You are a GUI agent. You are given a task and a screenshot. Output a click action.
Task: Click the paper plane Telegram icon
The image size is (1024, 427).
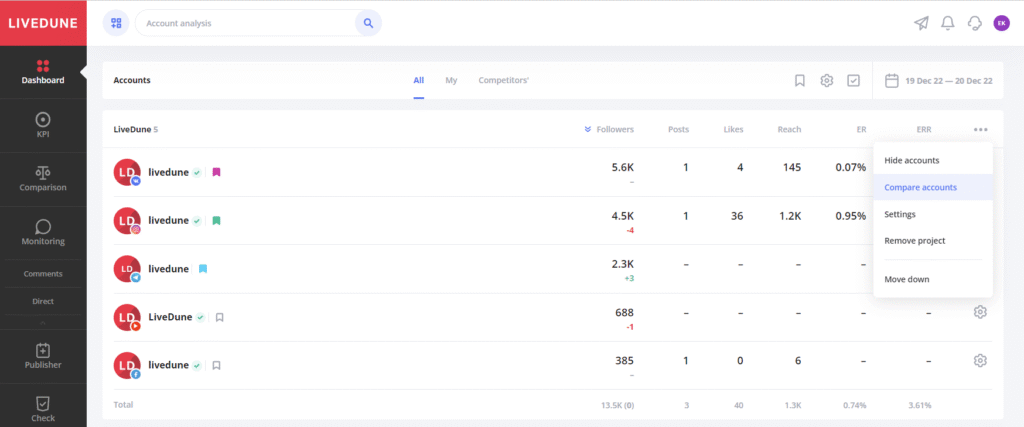pyautogui.click(x=921, y=23)
